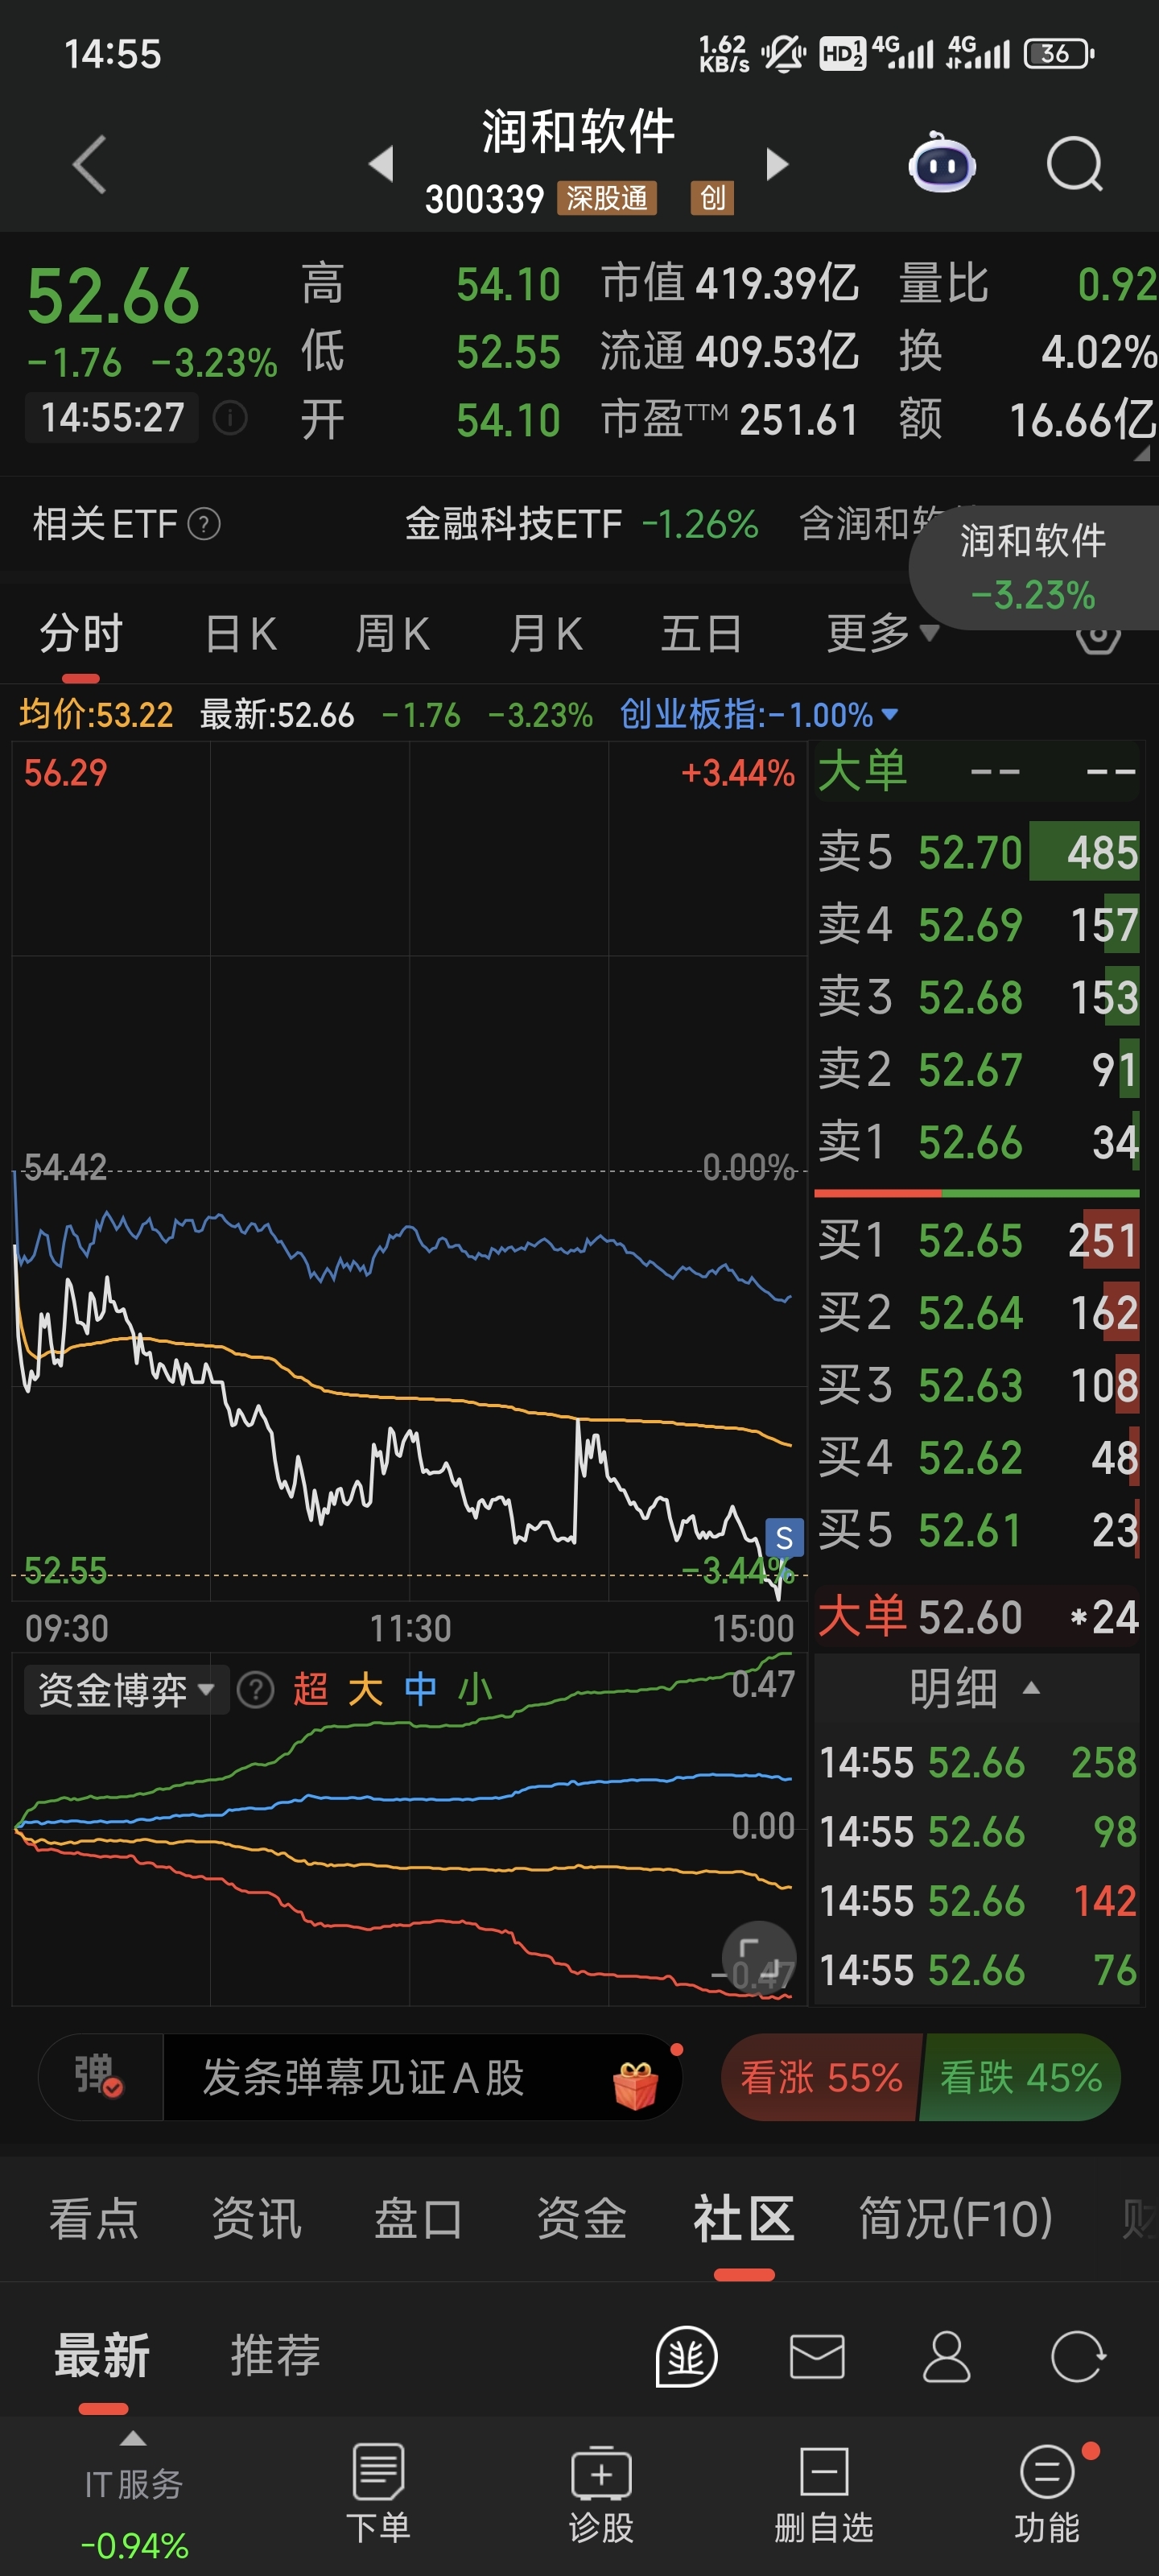This screenshot has height=2576, width=1159.
Task: Tap 买5 52.61 order row
Action: click(x=977, y=1530)
